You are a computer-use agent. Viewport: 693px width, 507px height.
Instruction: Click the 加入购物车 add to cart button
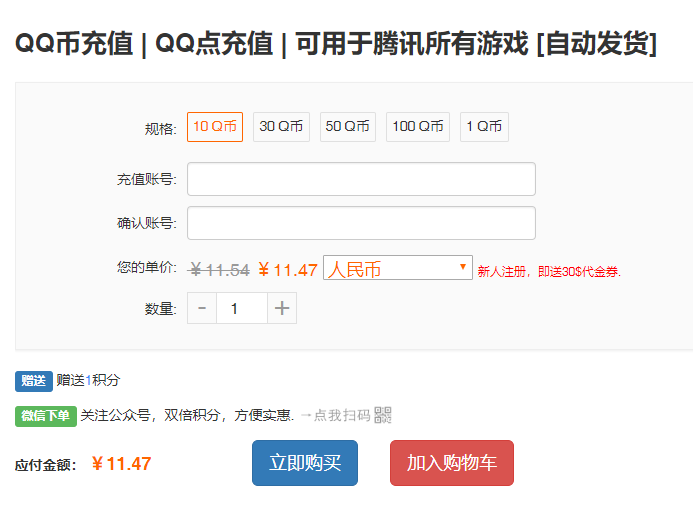[452, 463]
